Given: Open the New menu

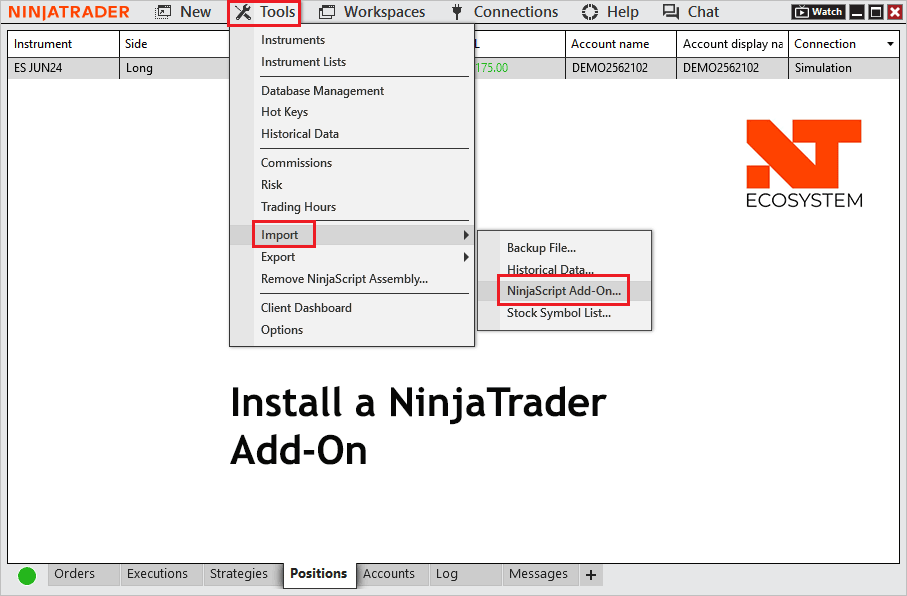Looking at the screenshot, I should click(196, 12).
